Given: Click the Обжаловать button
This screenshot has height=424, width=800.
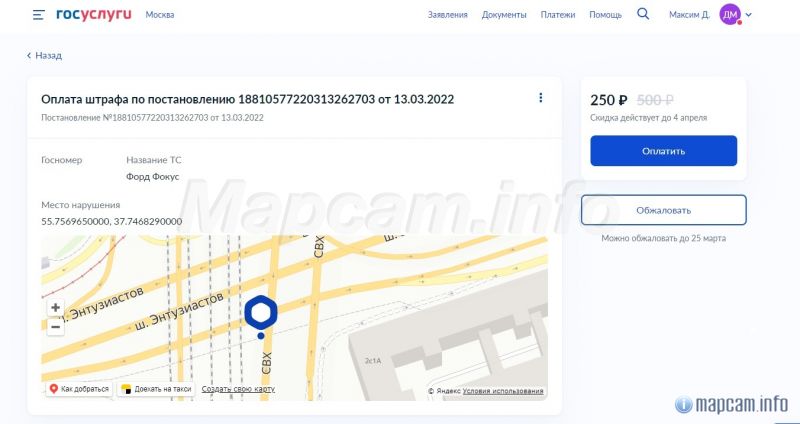Looking at the screenshot, I should click(663, 210).
